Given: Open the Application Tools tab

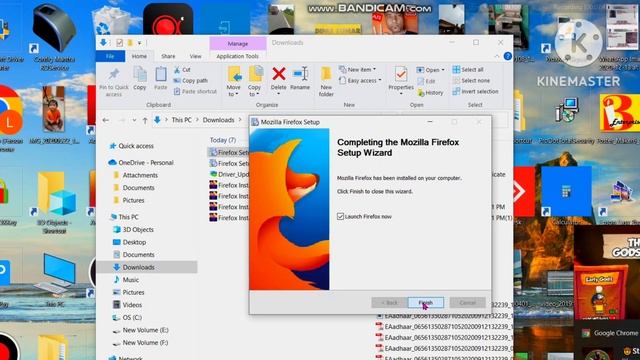Looking at the screenshot, I should [238, 56].
